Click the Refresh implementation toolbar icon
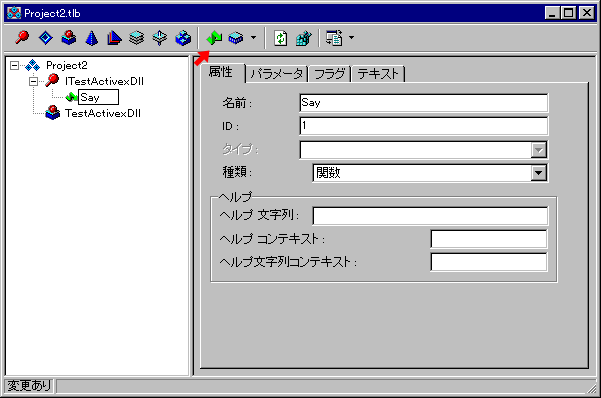Viewport: 601px width, 398px height. point(281,38)
